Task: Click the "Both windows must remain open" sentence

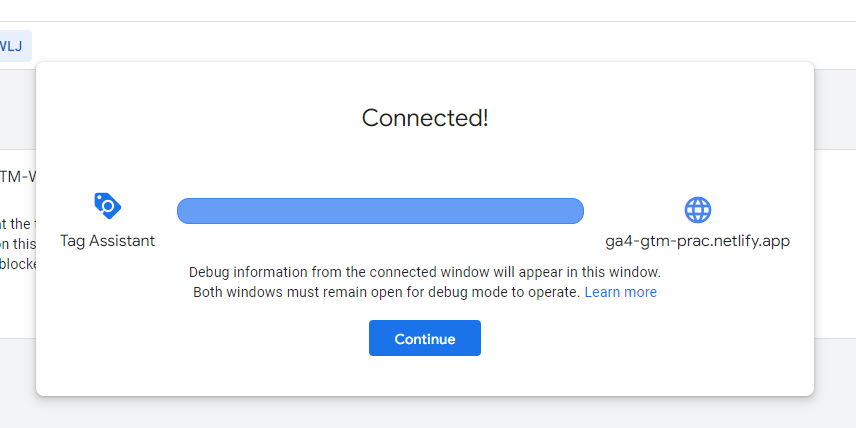Action: click(386, 292)
